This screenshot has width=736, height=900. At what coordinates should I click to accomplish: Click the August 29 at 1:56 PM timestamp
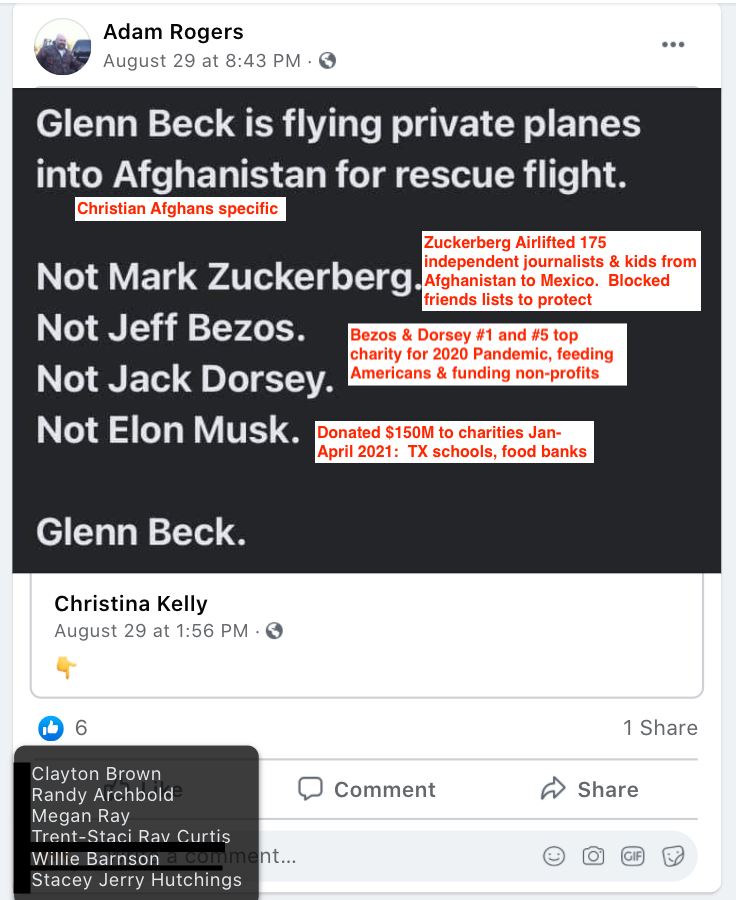point(151,631)
